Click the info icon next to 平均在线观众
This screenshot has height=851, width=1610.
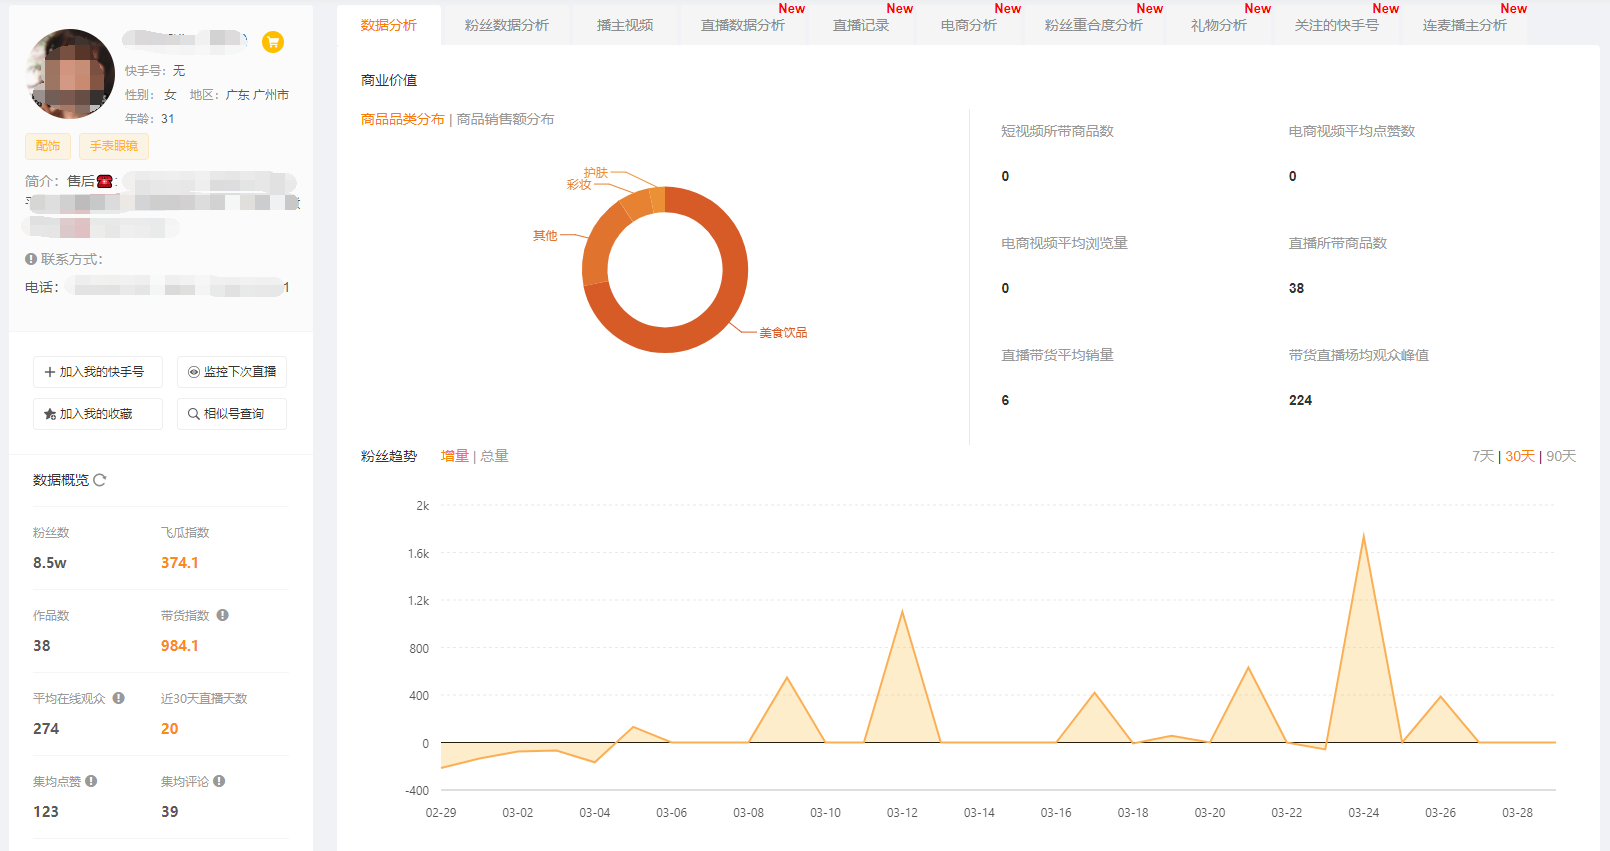point(119,698)
